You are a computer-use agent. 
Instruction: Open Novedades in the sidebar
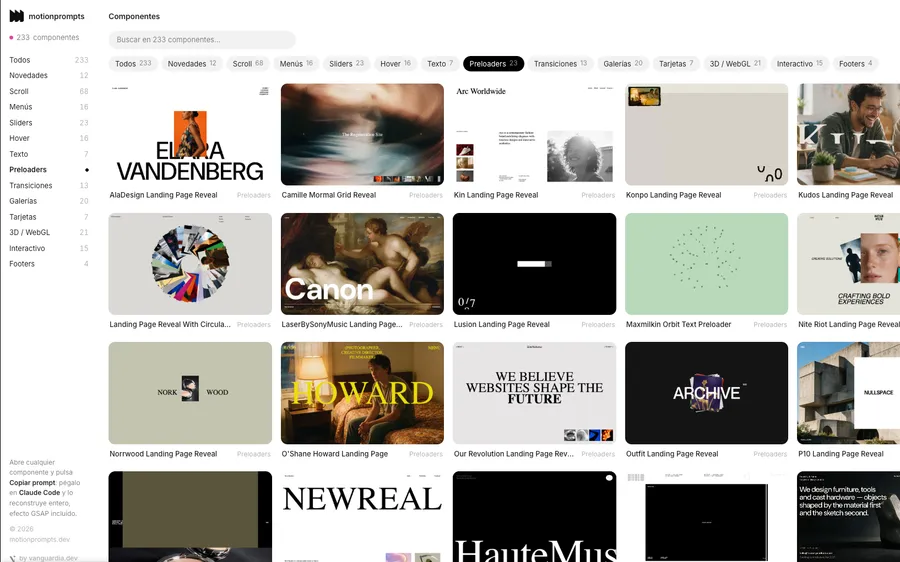click(x=49, y=75)
